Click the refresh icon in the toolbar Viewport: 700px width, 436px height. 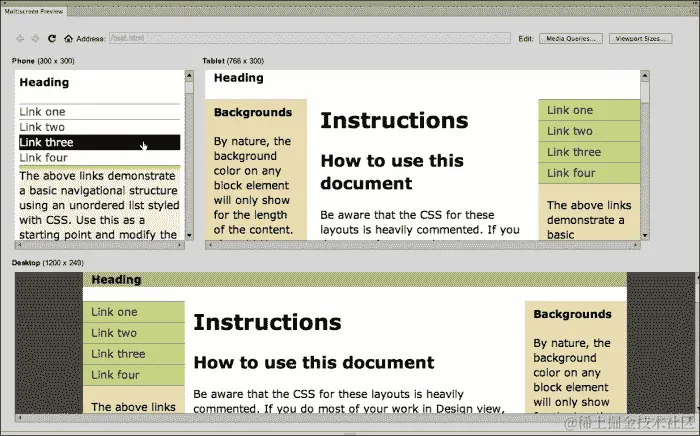coord(52,38)
